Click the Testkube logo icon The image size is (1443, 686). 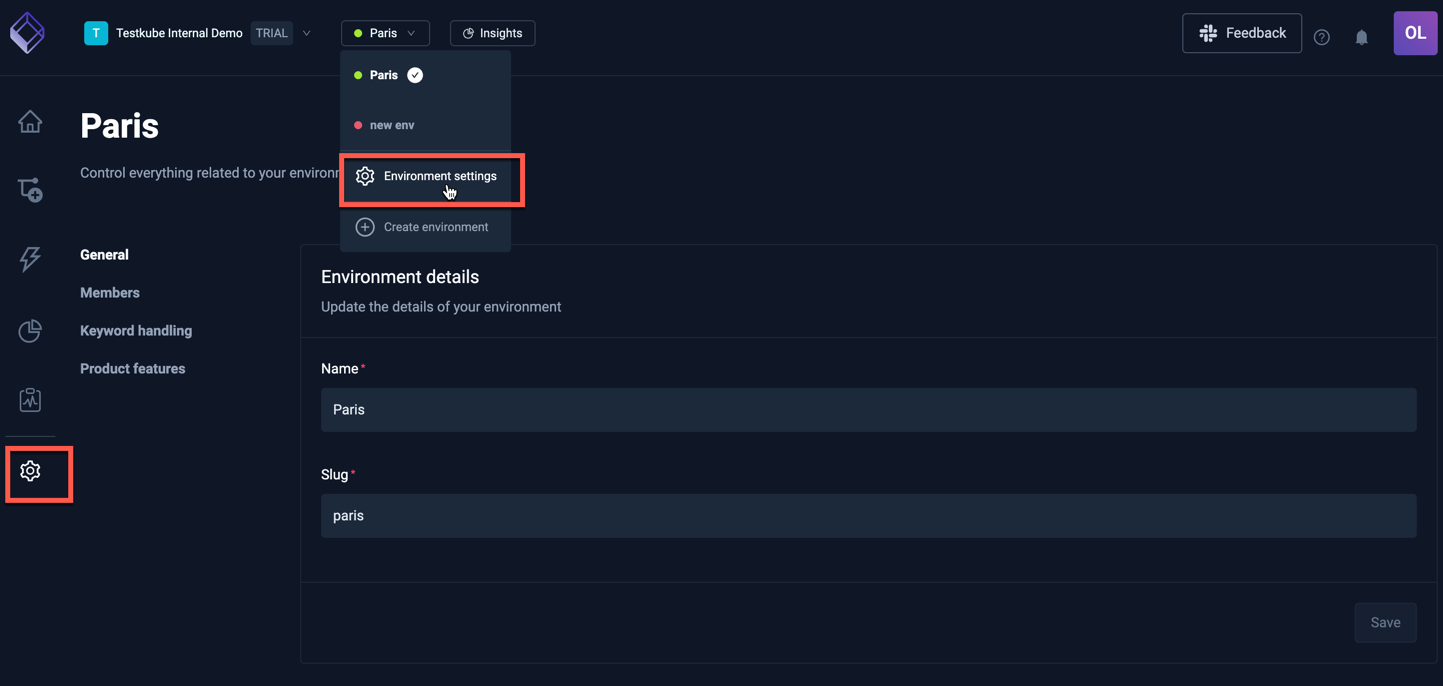27,33
